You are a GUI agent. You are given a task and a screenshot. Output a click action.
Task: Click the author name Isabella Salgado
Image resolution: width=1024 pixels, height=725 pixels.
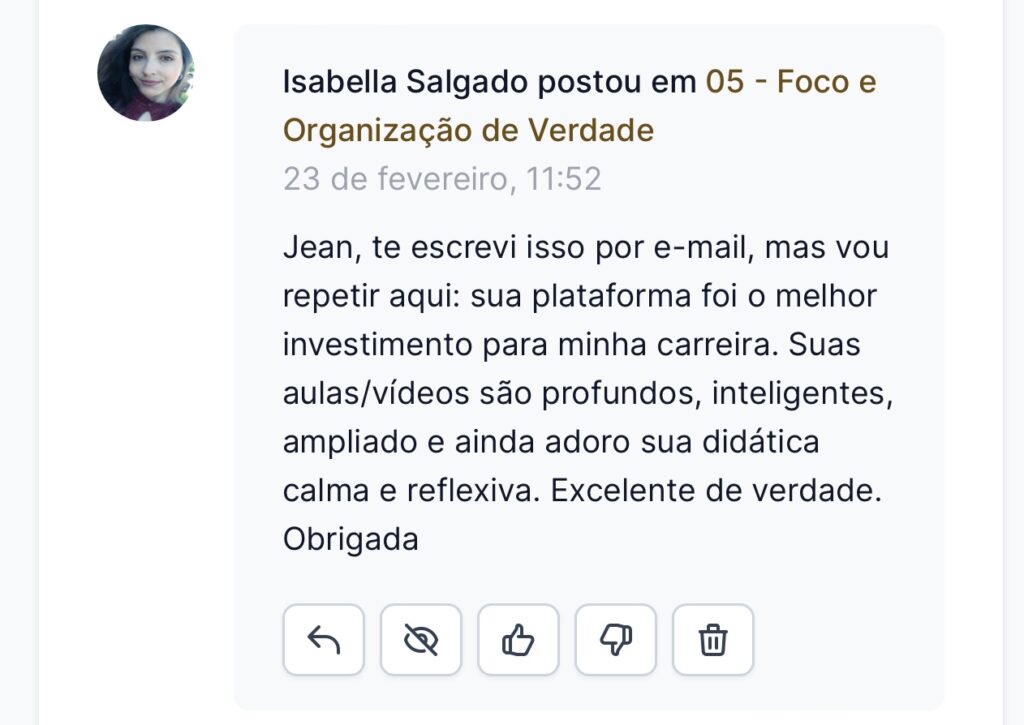[x=405, y=82]
